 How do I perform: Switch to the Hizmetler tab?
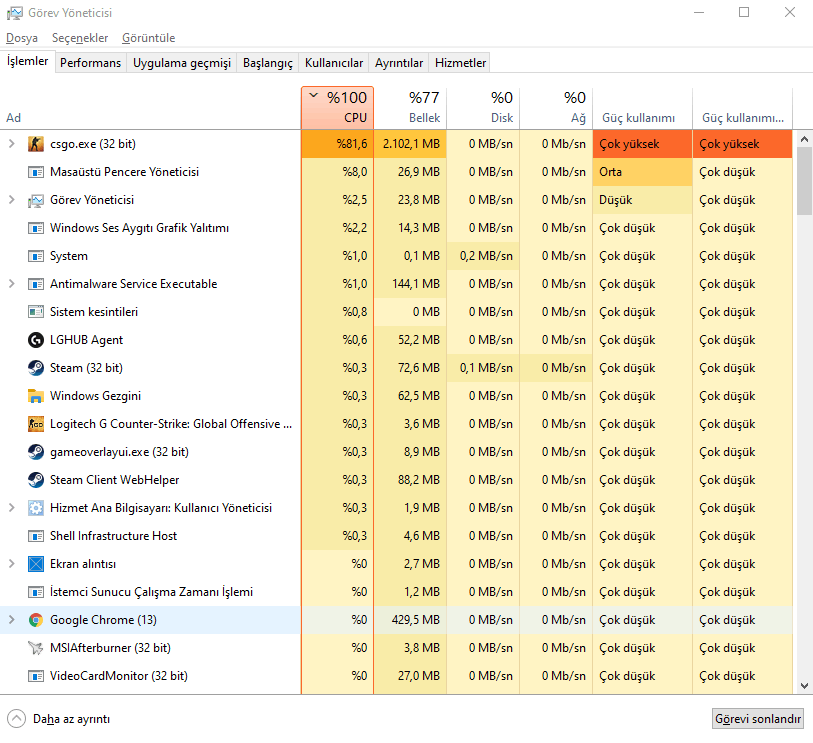click(460, 63)
